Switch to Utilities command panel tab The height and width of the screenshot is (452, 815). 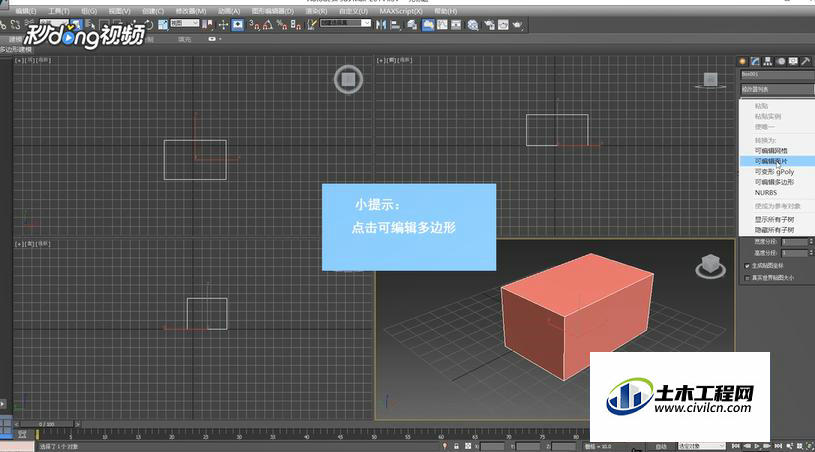pyautogui.click(x=806, y=61)
